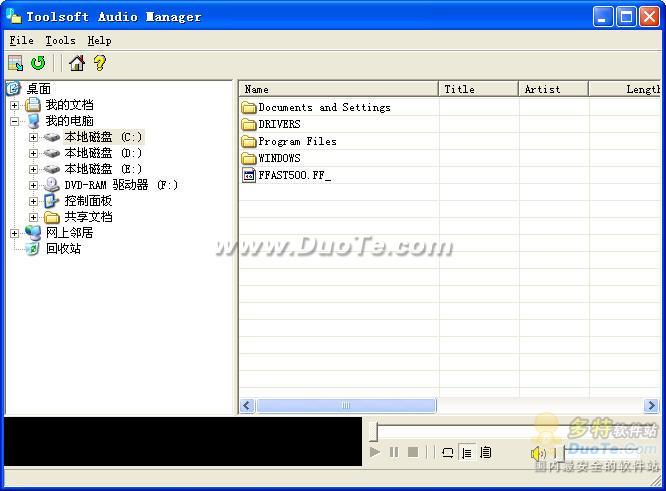The height and width of the screenshot is (491, 666).
Task: Click the FFAST500.FF_ file icon
Action: [x=248, y=175]
